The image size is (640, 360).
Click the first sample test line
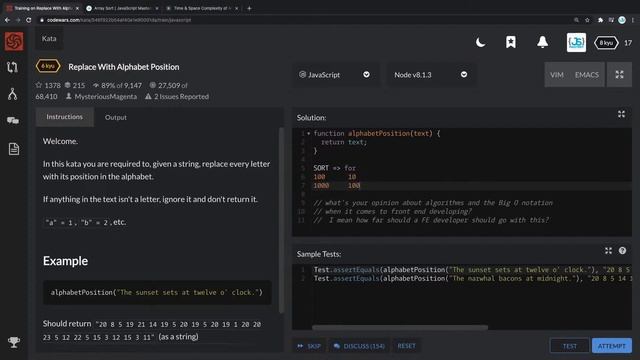(472, 270)
